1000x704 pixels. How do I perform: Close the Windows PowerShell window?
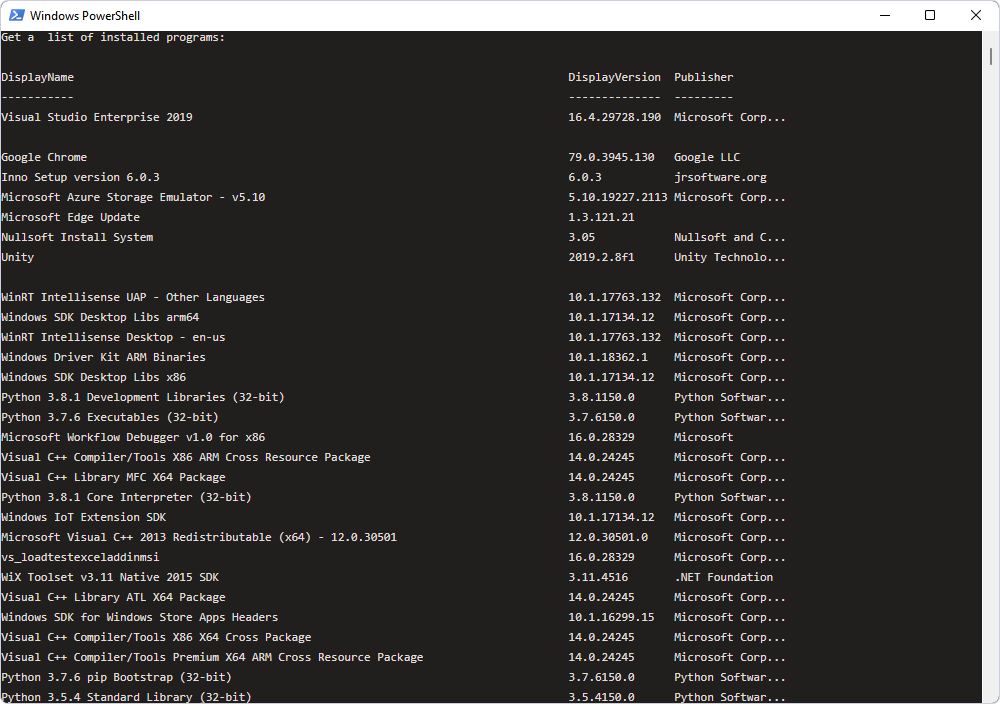click(x=976, y=15)
